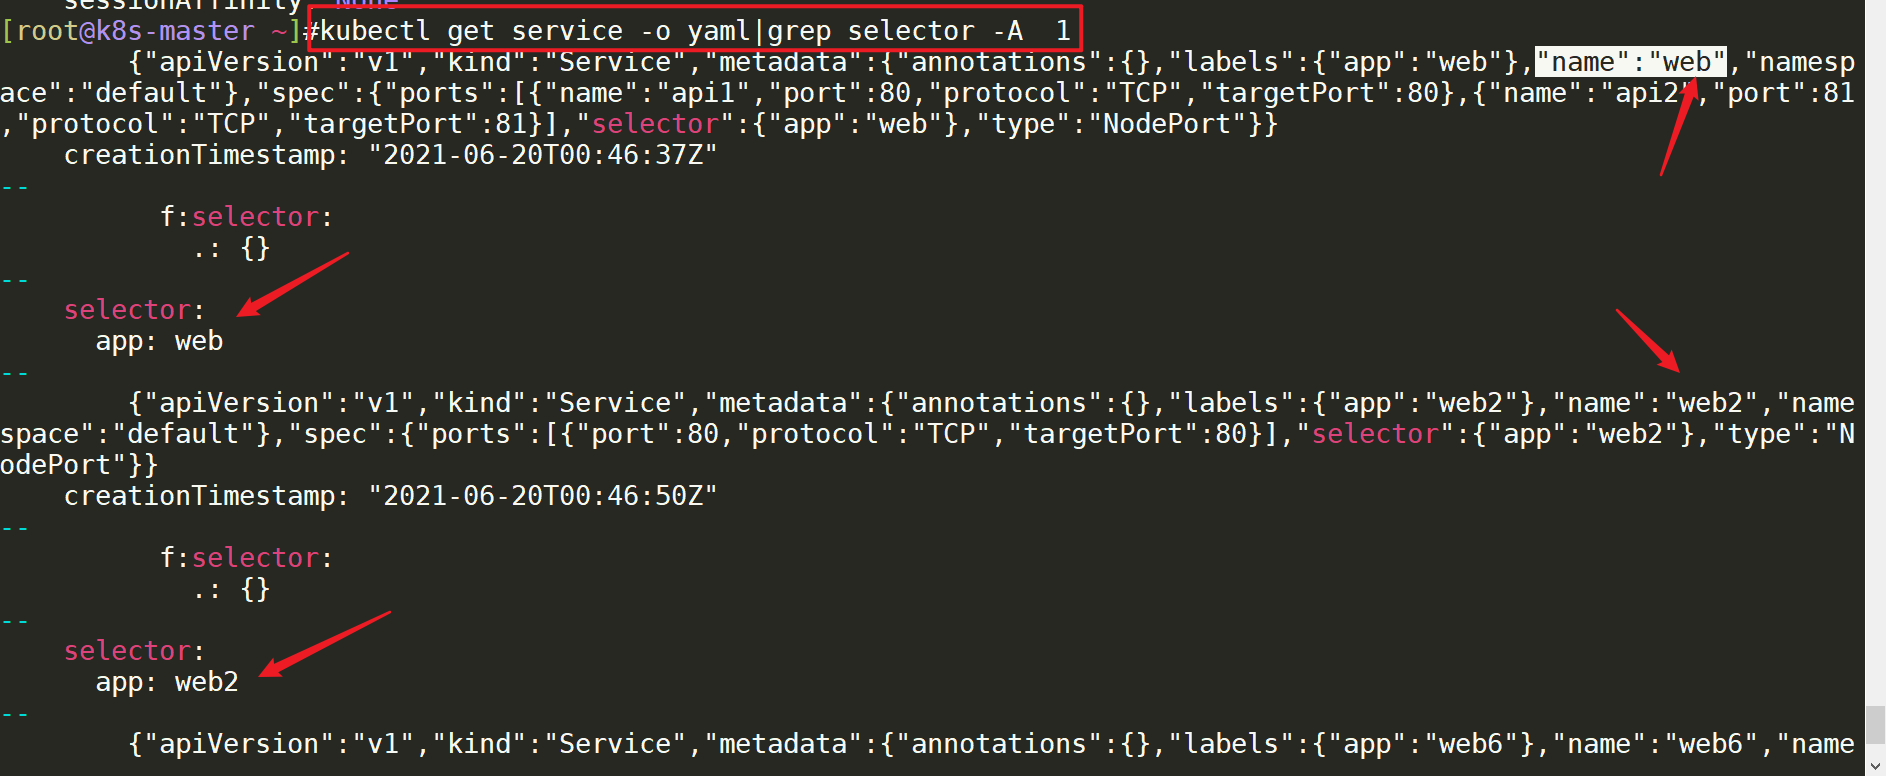The image size is (1886, 776).
Task: Click the "name":"api1" port entry
Action: 647,93
